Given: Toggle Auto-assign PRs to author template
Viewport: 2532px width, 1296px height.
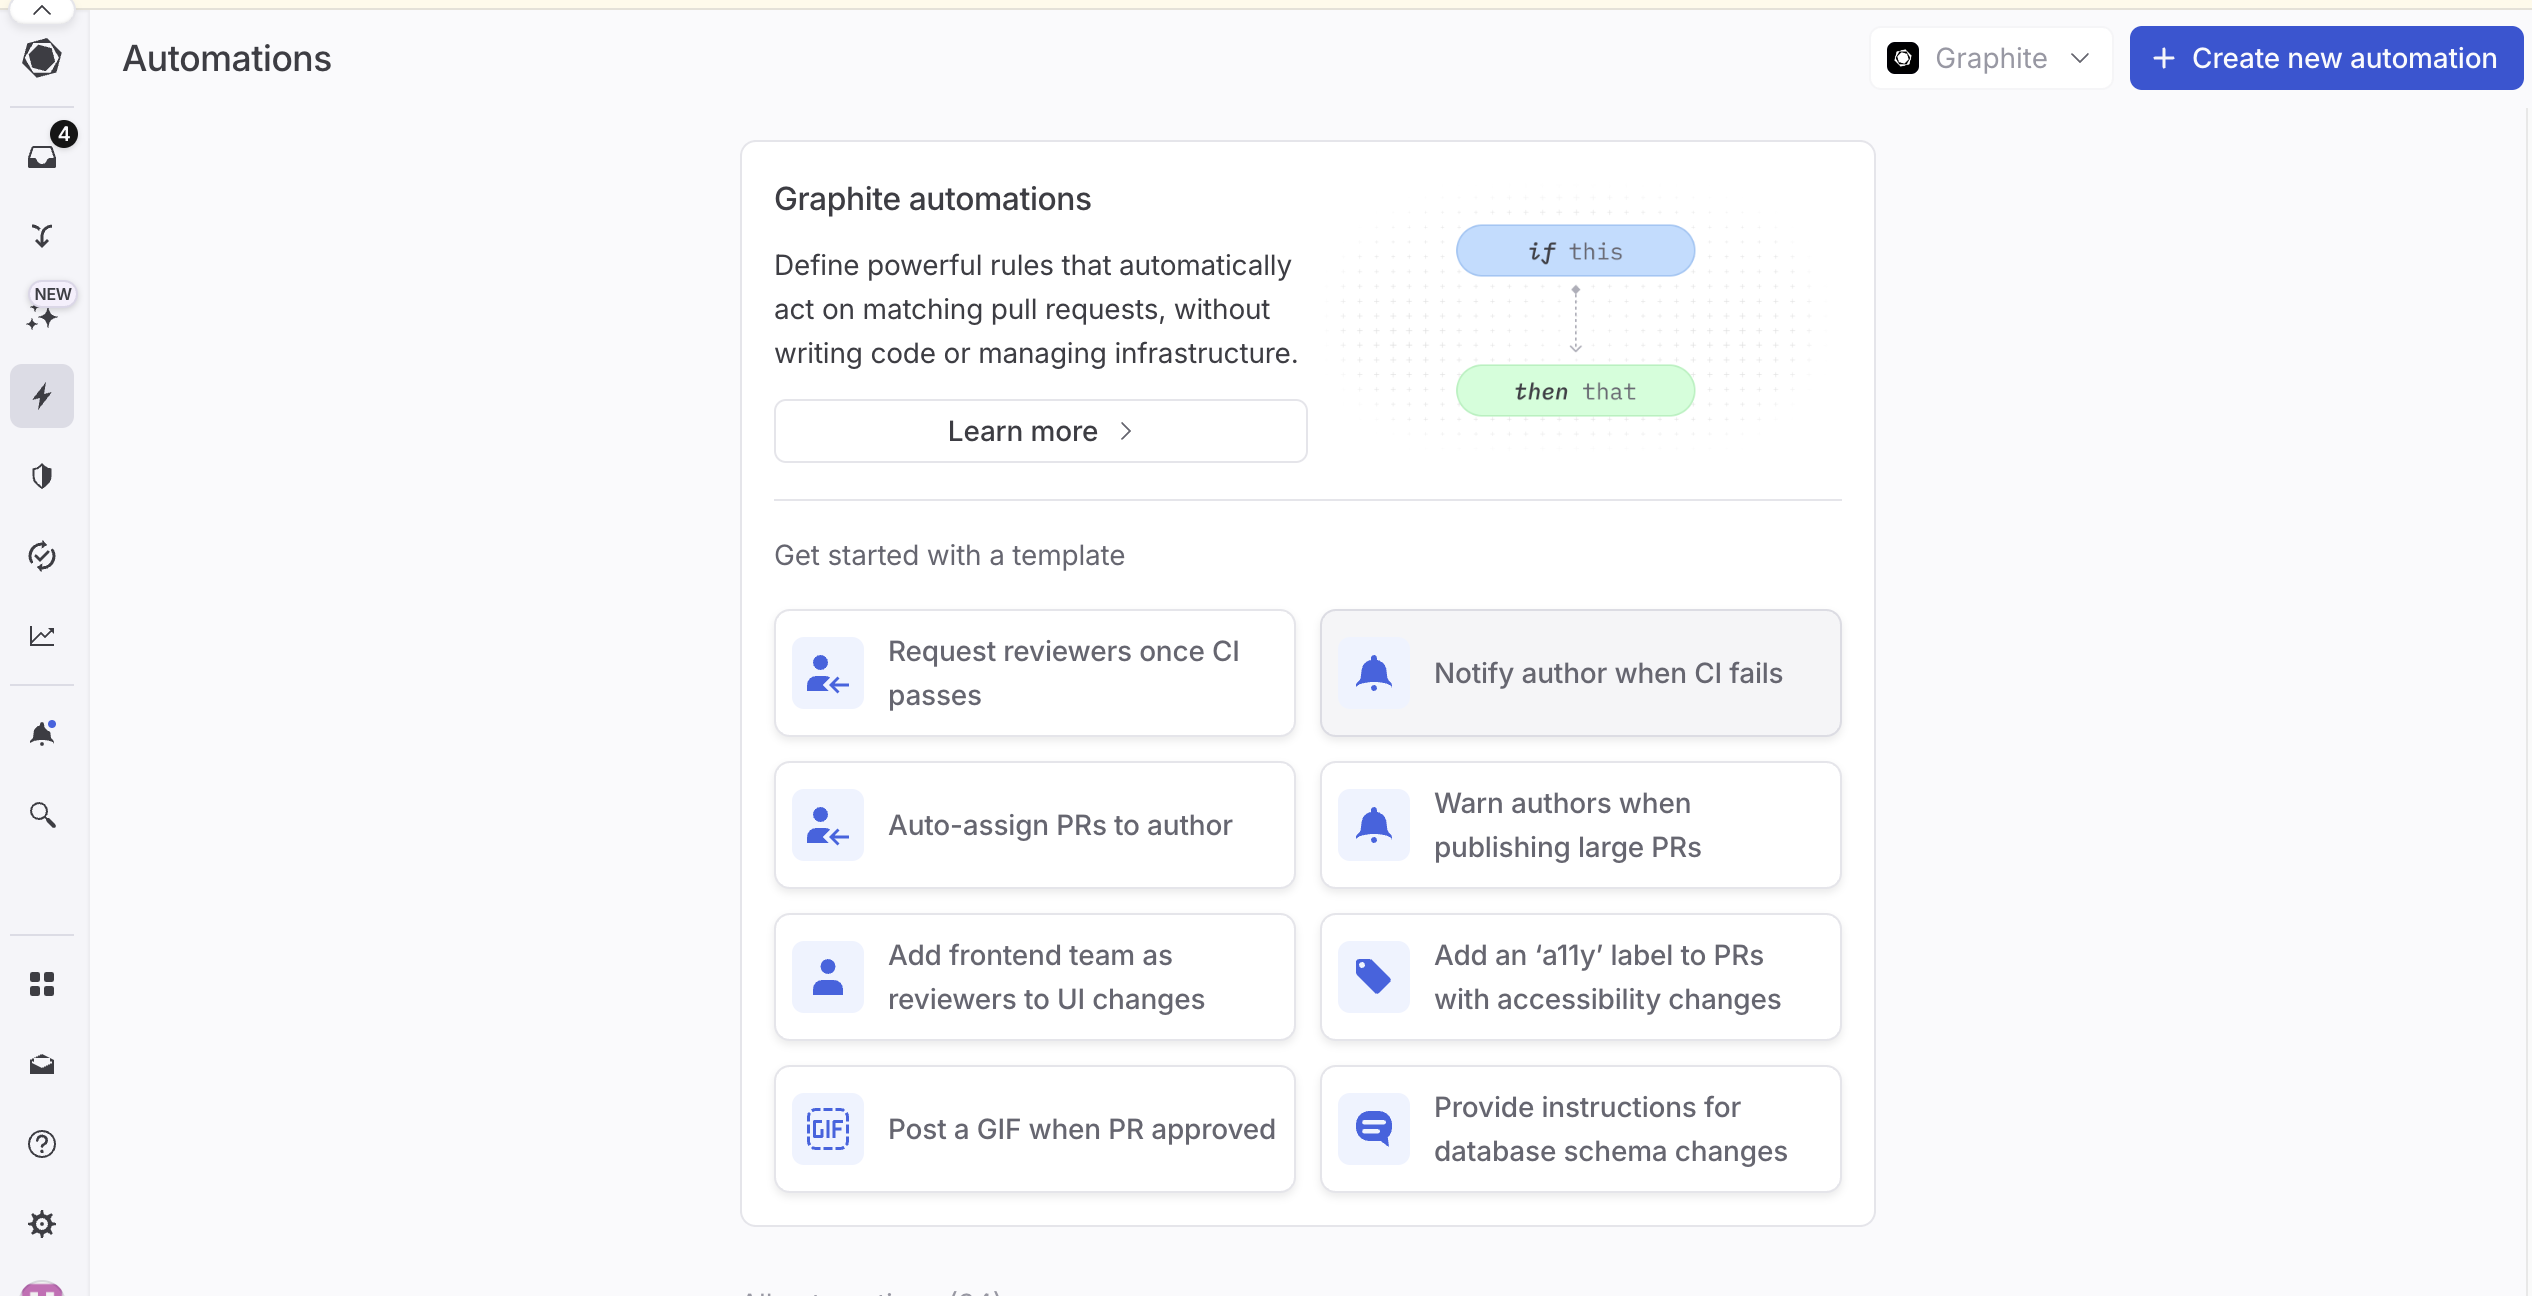Looking at the screenshot, I should click(1035, 825).
